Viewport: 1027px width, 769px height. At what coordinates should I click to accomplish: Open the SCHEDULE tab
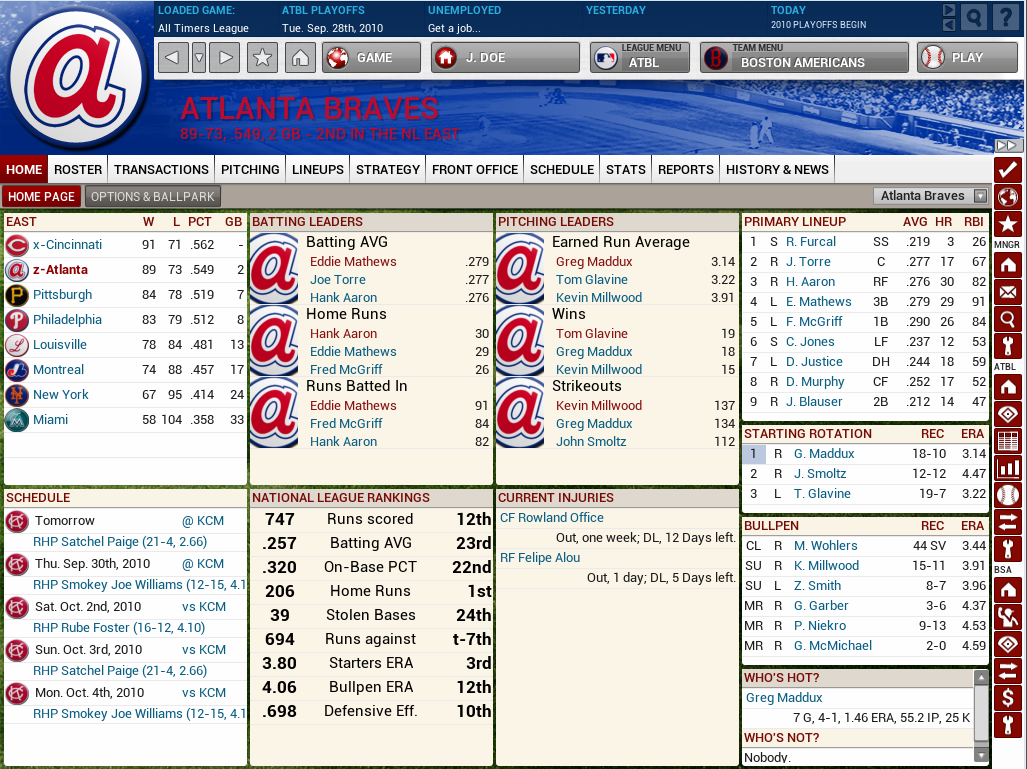562,170
